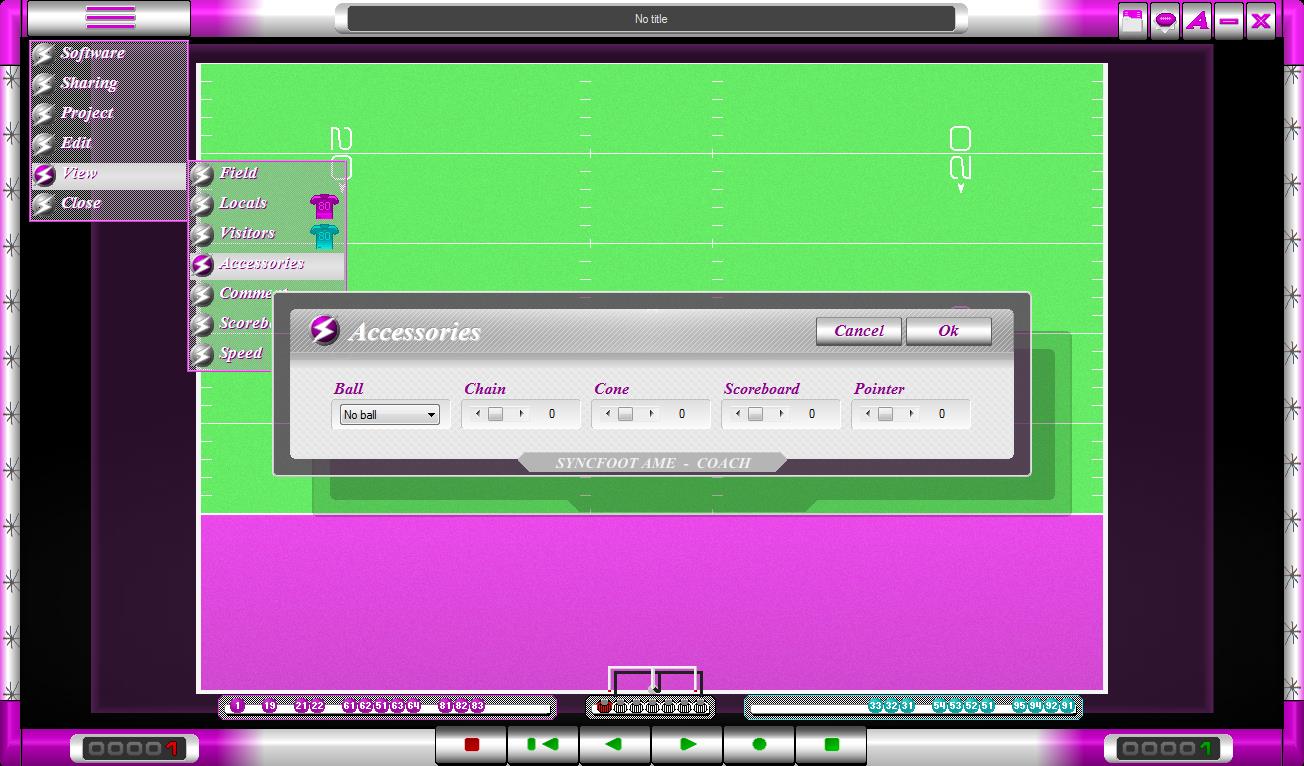Increase Chain count with right arrow
1304x766 pixels.
pyautogui.click(x=521, y=414)
